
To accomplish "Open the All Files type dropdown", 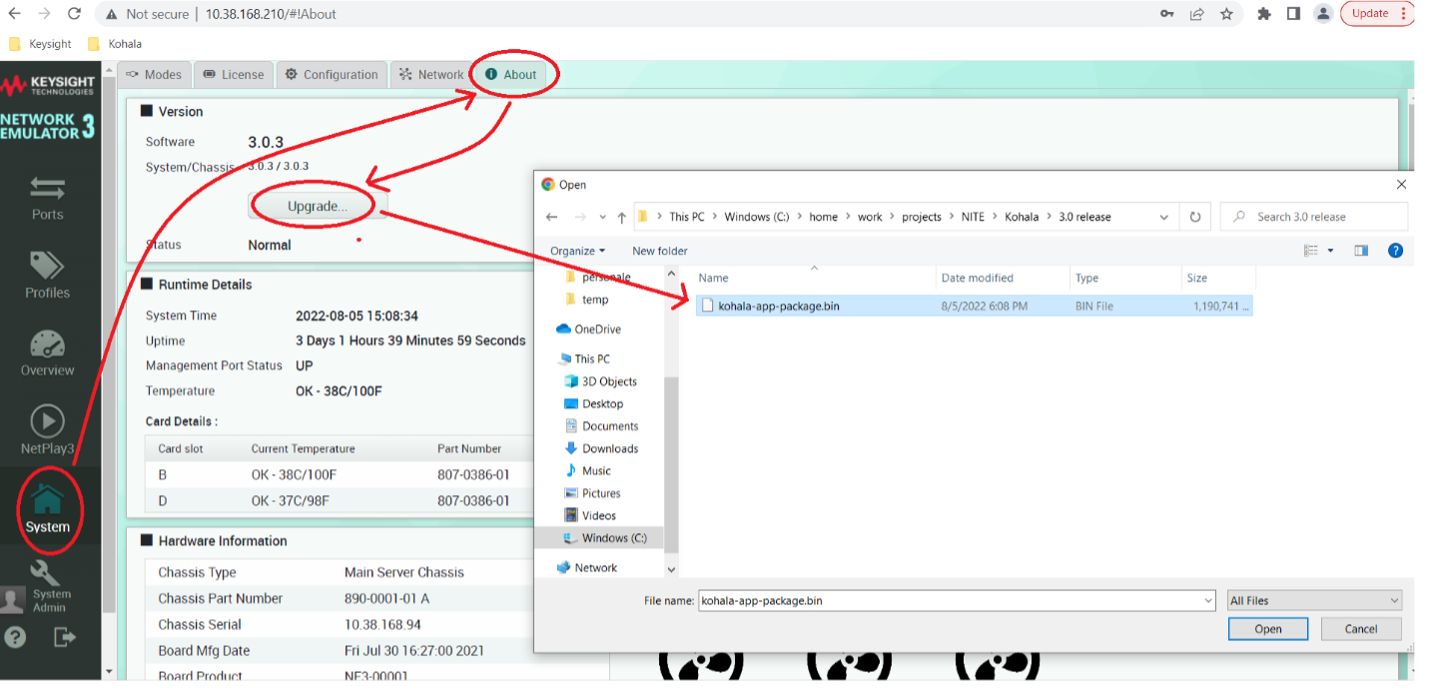I will coord(1315,600).
